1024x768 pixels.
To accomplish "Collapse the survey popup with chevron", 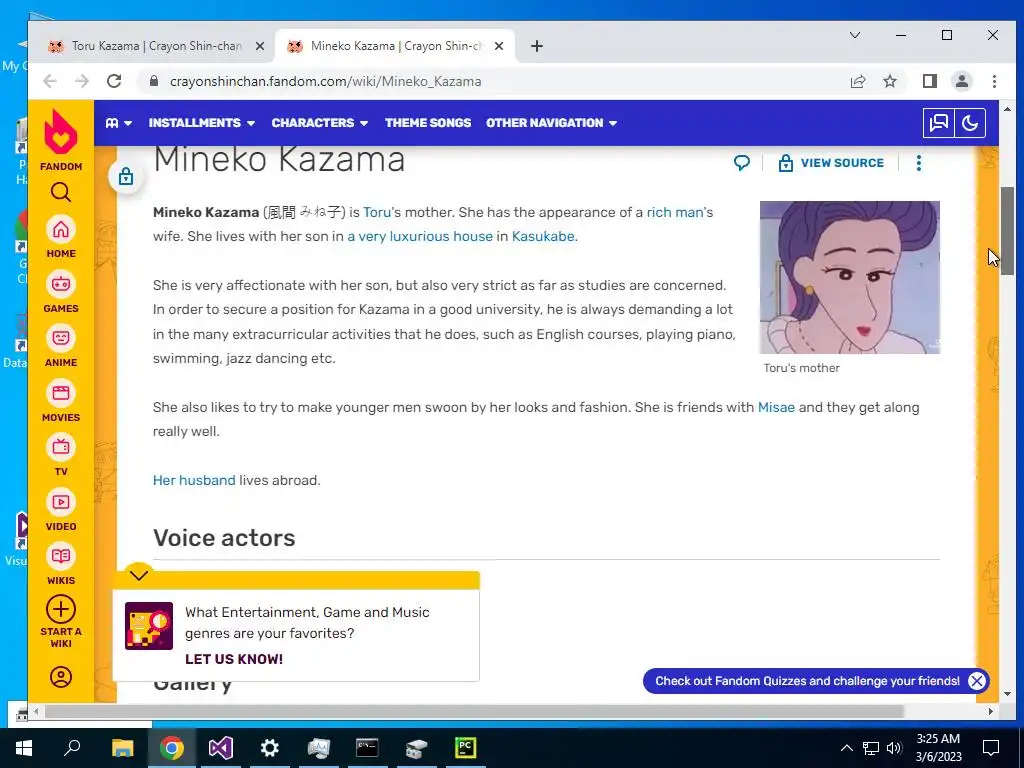I will click(x=138, y=575).
